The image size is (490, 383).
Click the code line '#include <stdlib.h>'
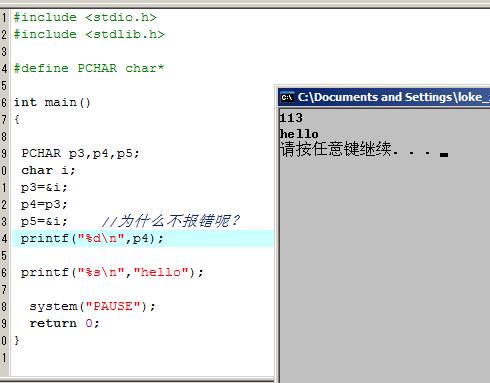[89, 34]
